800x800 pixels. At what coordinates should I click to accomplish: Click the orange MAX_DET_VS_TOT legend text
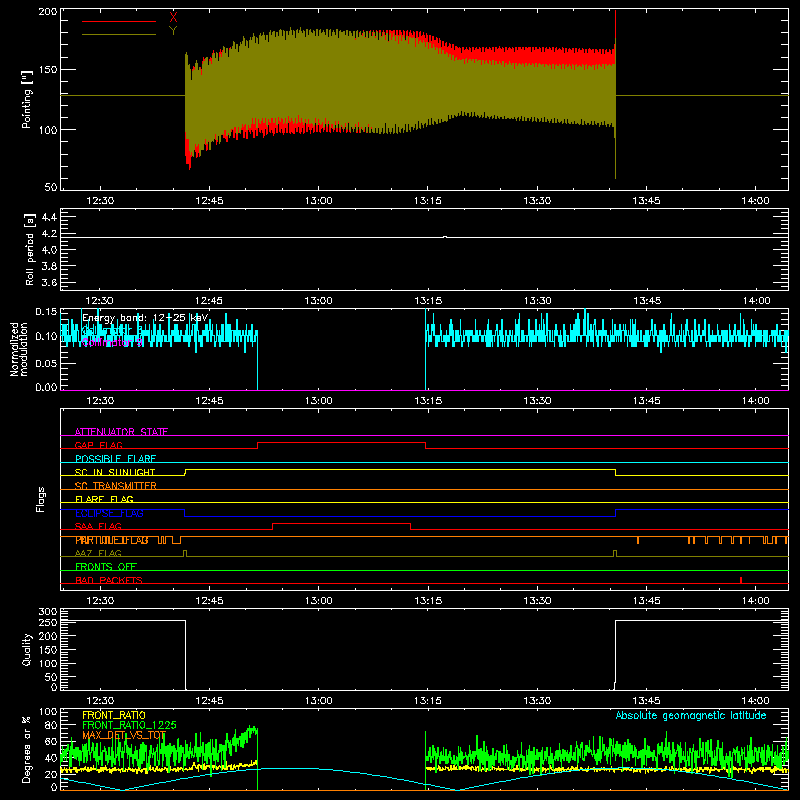coord(124,735)
